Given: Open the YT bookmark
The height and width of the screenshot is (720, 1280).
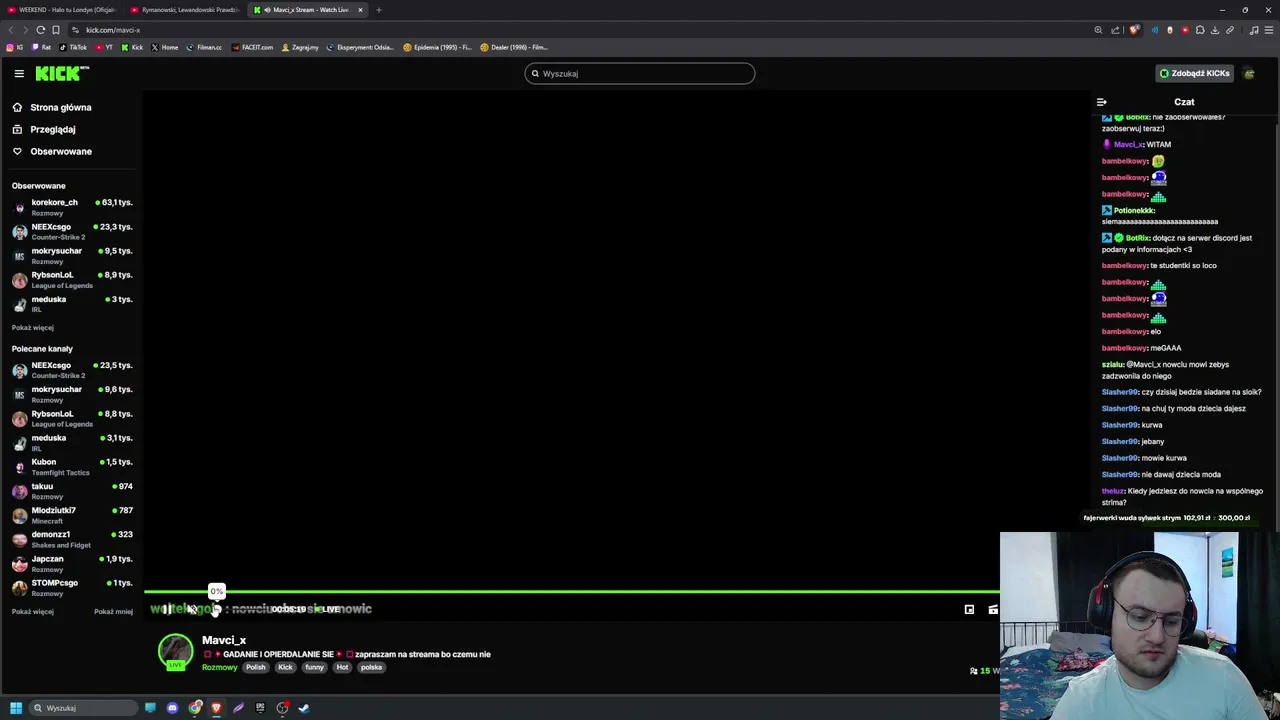Looking at the screenshot, I should [x=104, y=47].
